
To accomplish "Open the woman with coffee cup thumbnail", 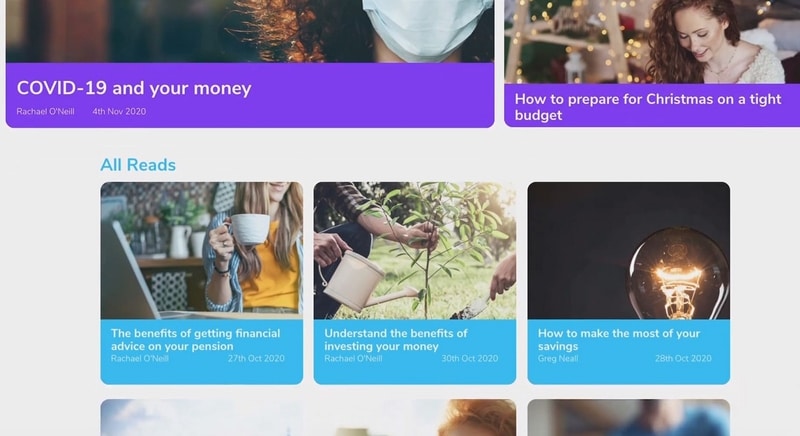I will point(202,250).
